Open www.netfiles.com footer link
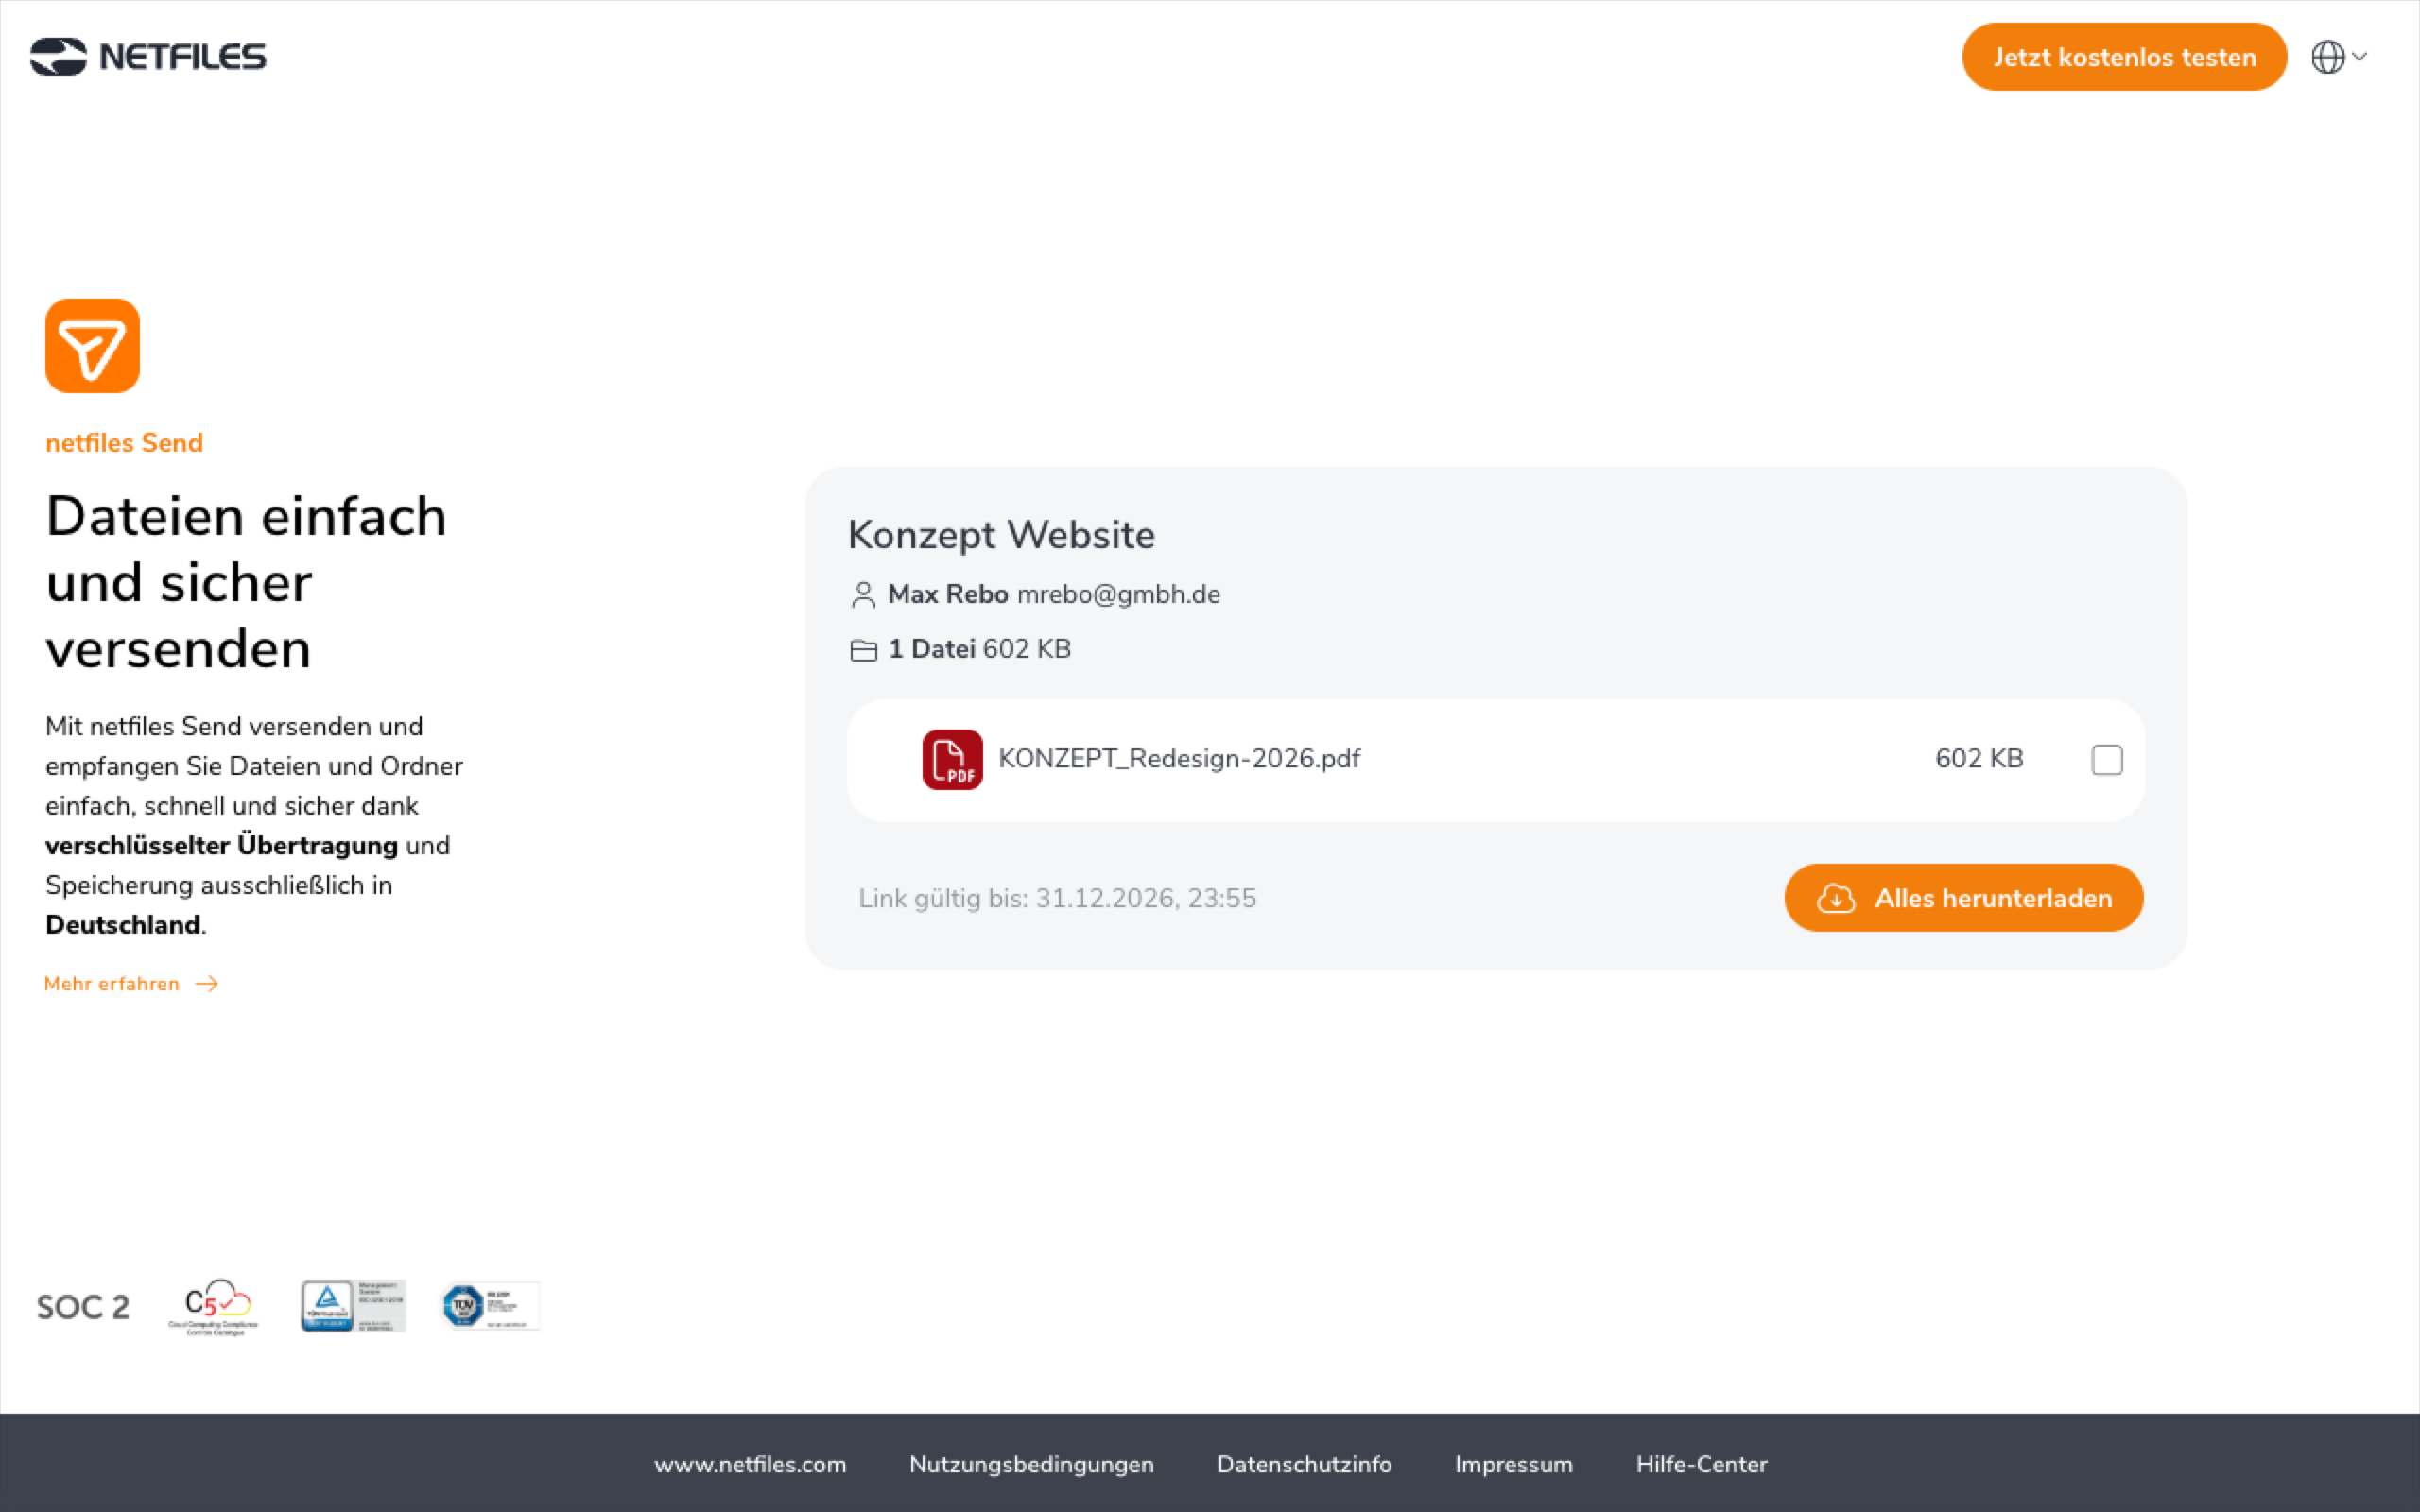The height and width of the screenshot is (1512, 2420). [x=750, y=1464]
